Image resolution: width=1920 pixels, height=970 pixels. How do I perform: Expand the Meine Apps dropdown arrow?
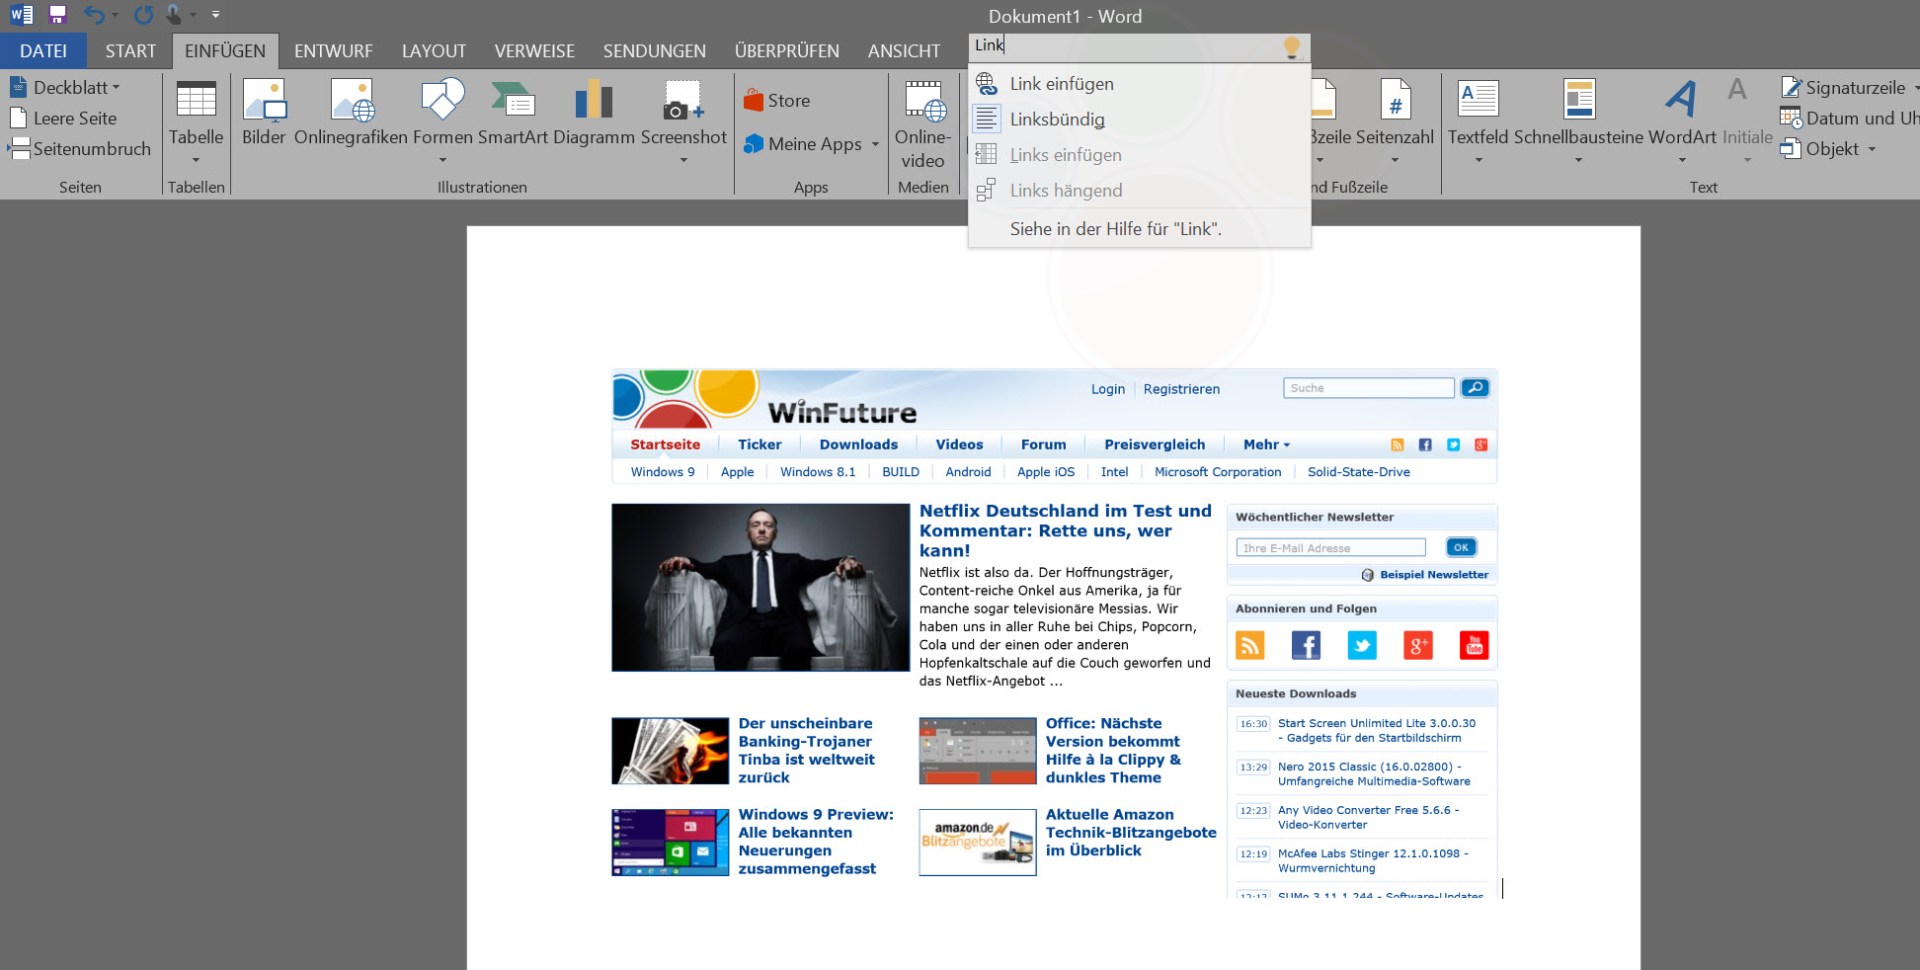[875, 144]
